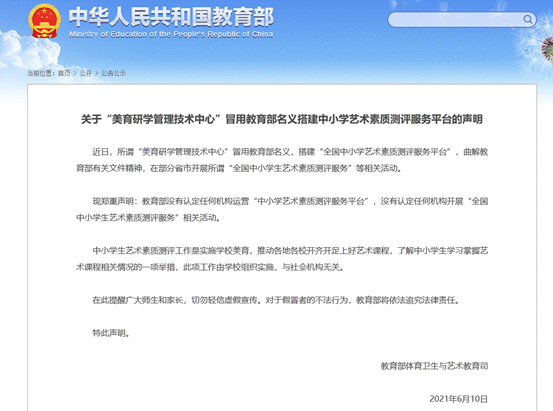Click the national emblem logo
The width and height of the screenshot is (553, 411).
click(x=44, y=21)
